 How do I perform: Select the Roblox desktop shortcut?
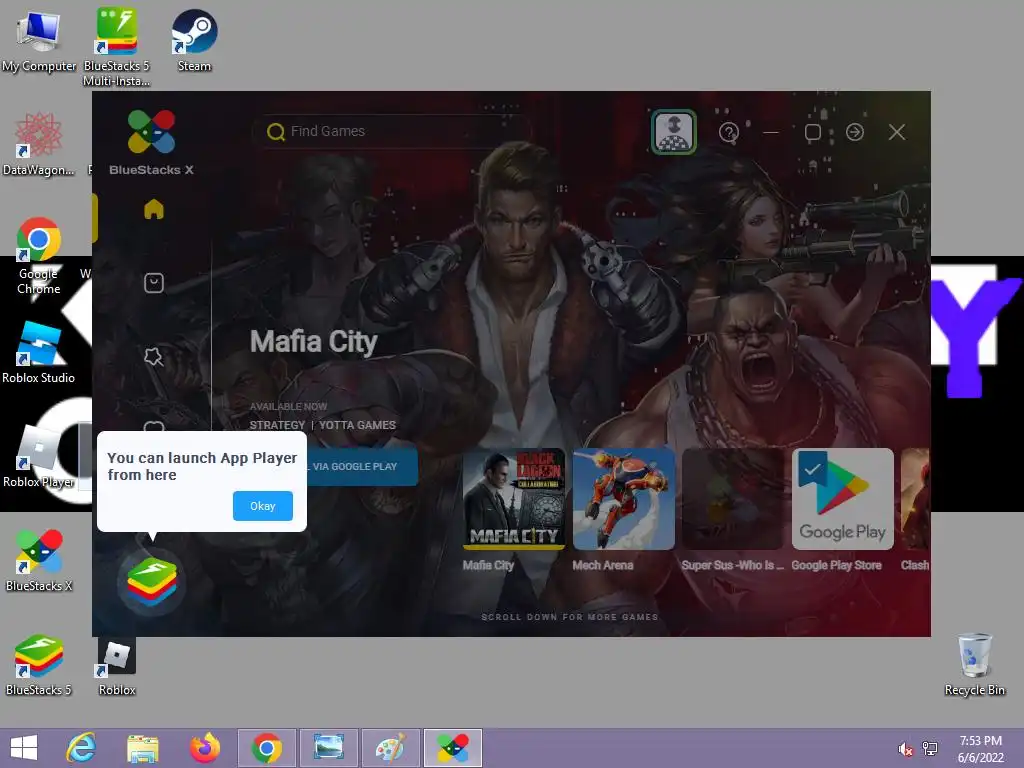tap(117, 665)
